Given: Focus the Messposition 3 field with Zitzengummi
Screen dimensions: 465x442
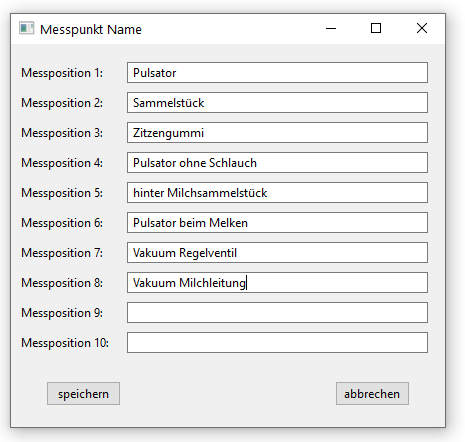Looking at the screenshot, I should coord(277,133).
